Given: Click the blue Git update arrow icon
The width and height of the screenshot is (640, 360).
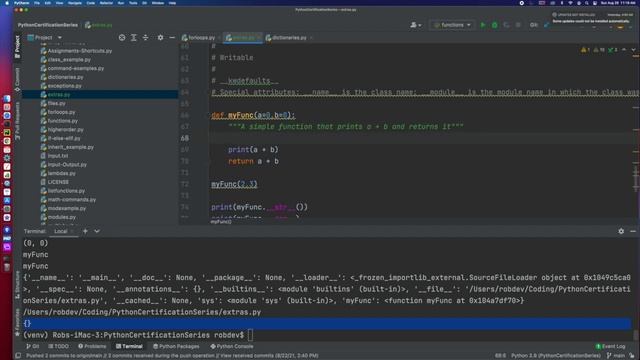Looking at the screenshot, I should tap(547, 25).
